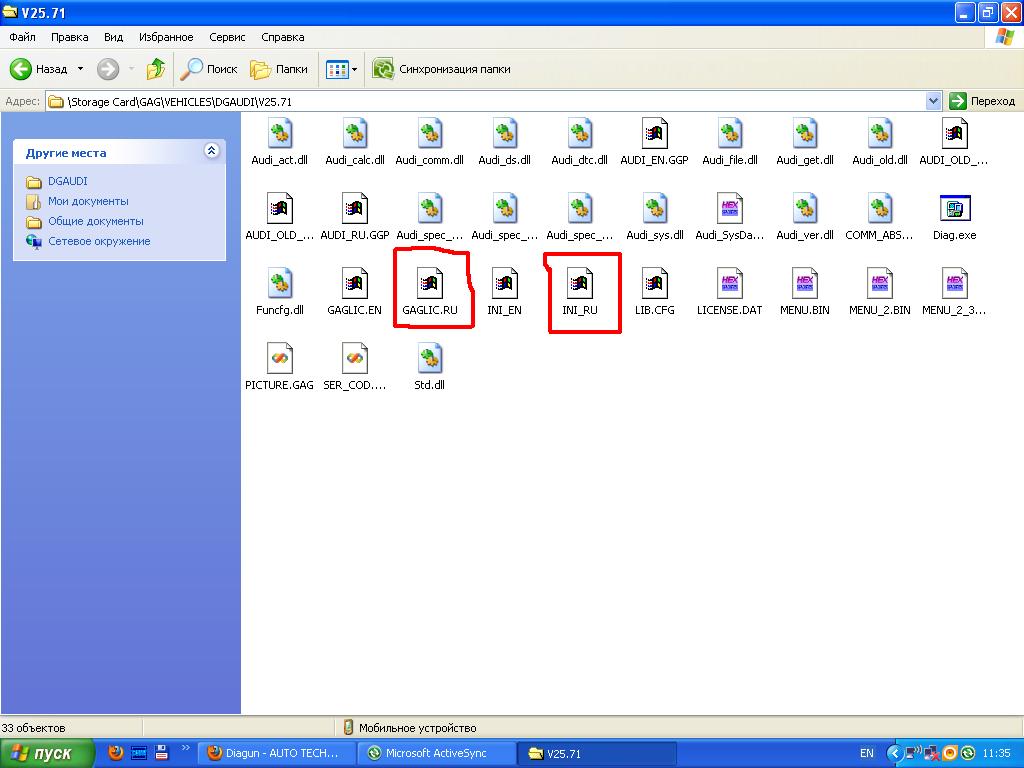Open Мои документы link
Viewport: 1024px width, 768px height.
pos(88,201)
